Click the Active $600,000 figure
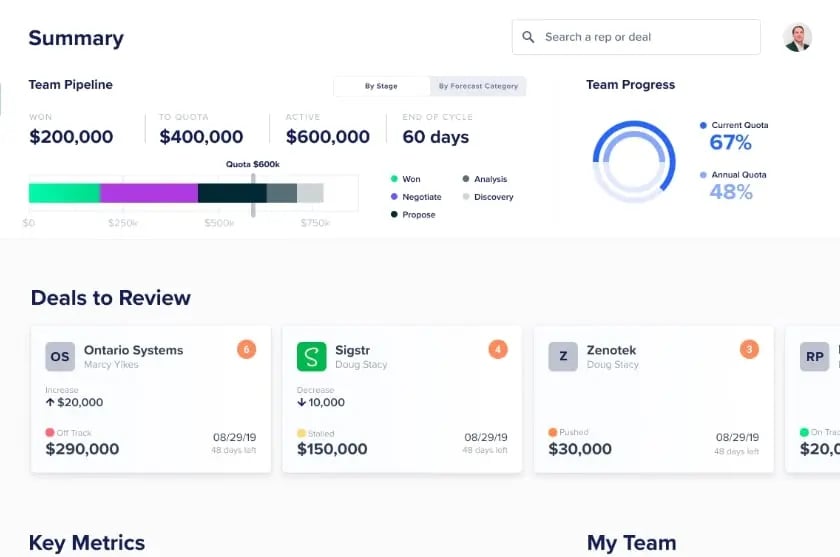Image resolution: width=840 pixels, height=557 pixels. 328,137
